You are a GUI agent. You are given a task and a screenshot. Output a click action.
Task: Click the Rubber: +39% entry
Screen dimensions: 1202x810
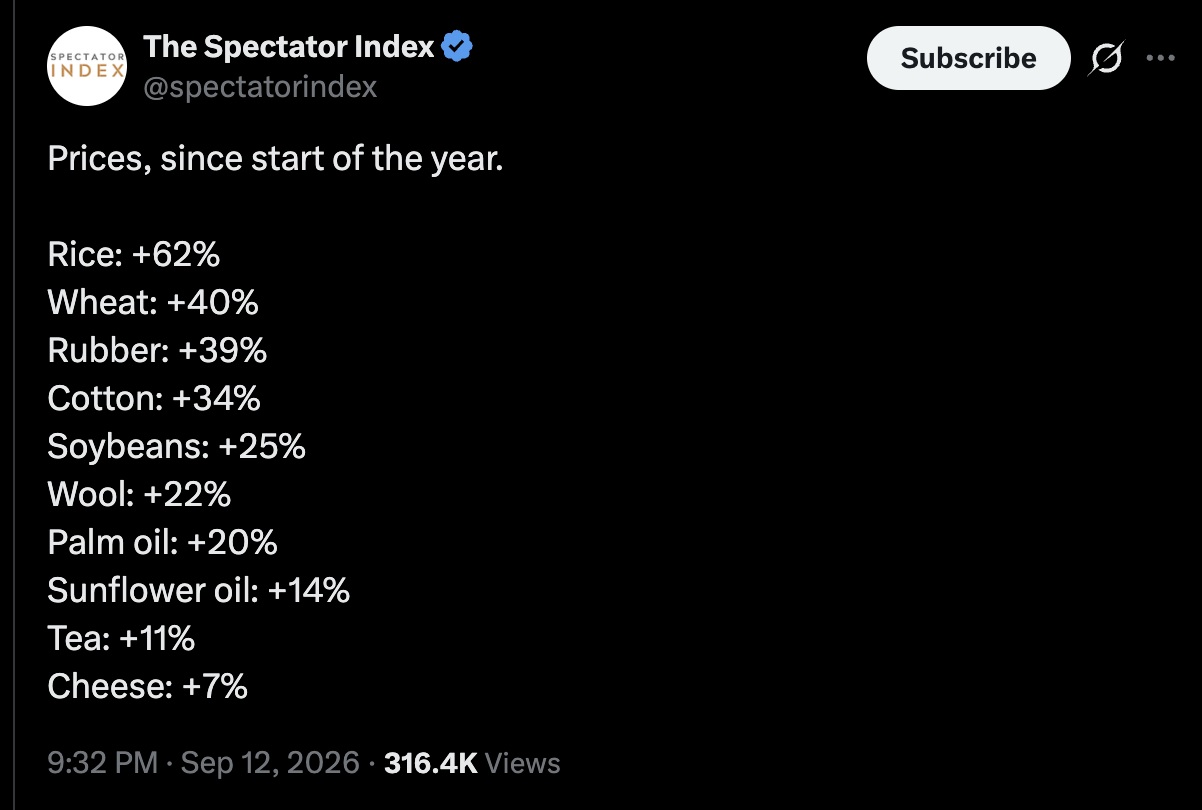tap(157, 350)
